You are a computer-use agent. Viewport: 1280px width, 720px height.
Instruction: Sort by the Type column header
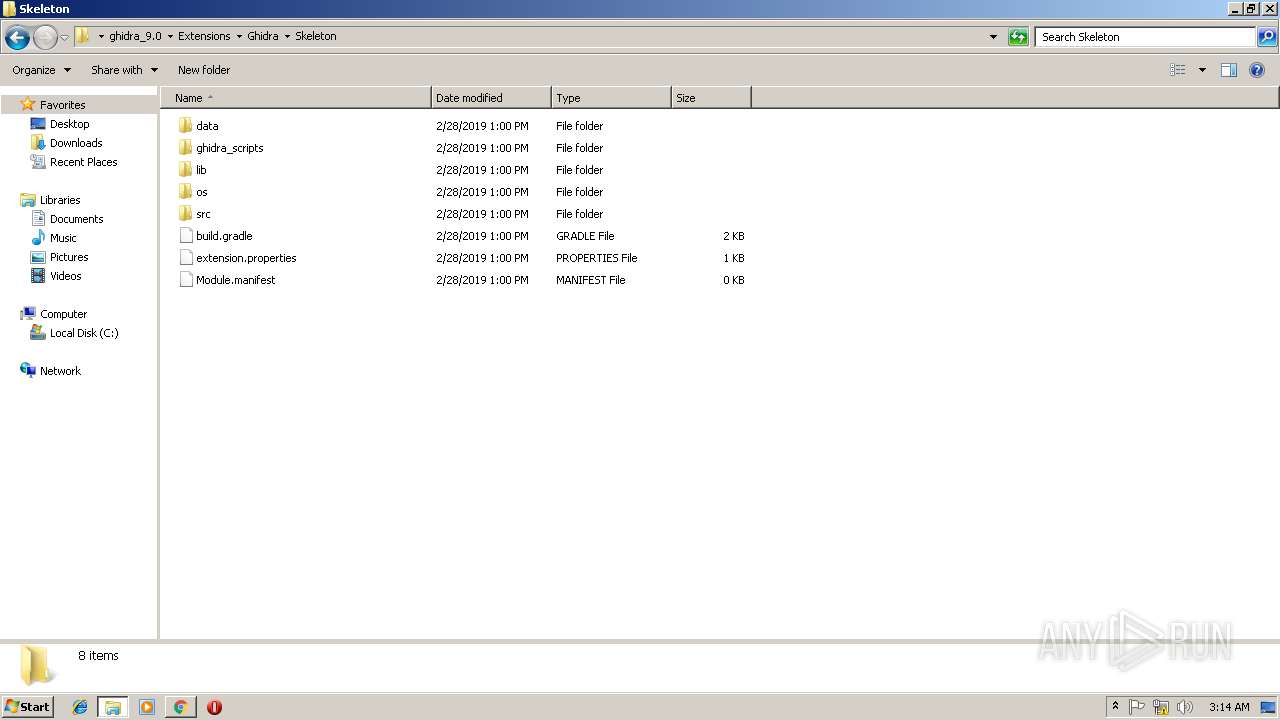point(611,98)
